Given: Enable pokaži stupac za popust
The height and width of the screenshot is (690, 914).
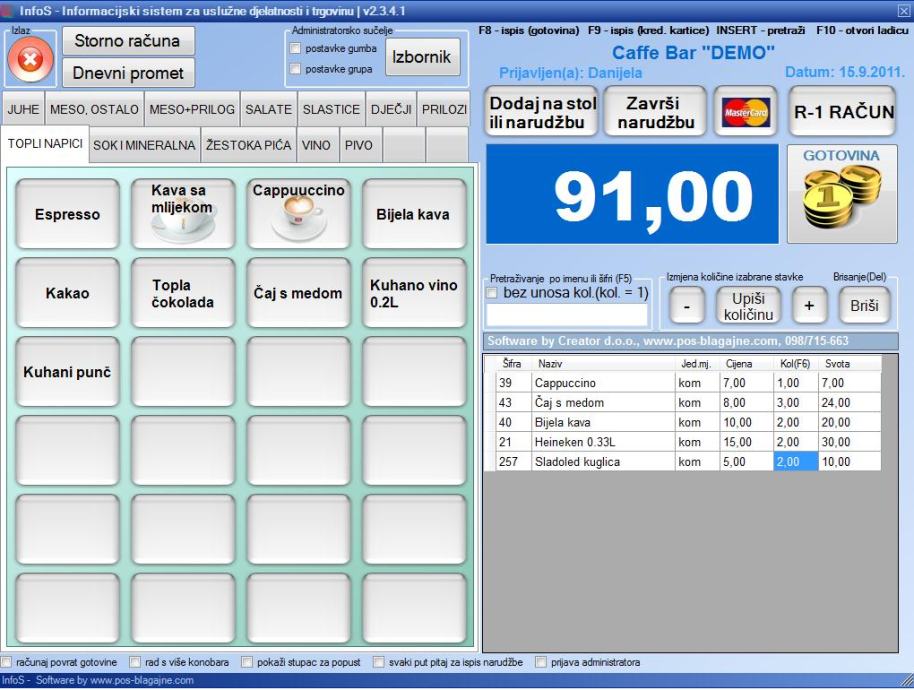Looking at the screenshot, I should (x=247, y=662).
